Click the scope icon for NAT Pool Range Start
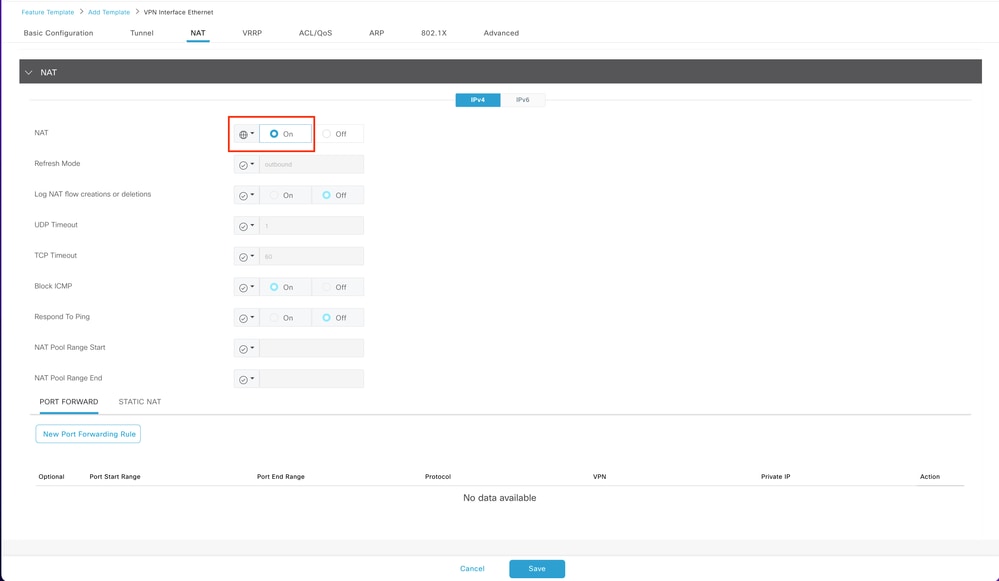 245,348
